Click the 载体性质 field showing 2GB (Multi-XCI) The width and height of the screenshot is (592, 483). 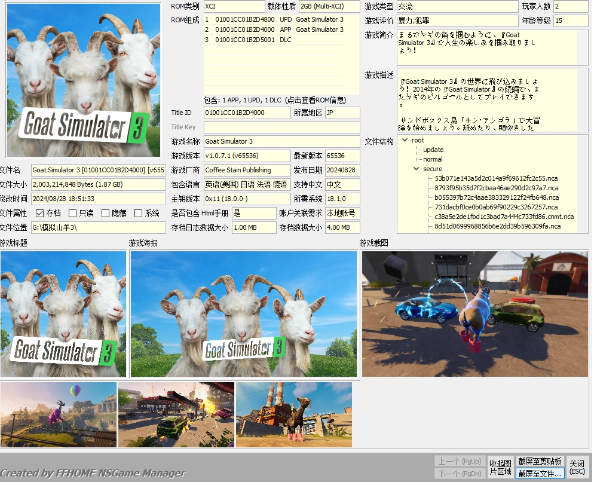point(330,6)
